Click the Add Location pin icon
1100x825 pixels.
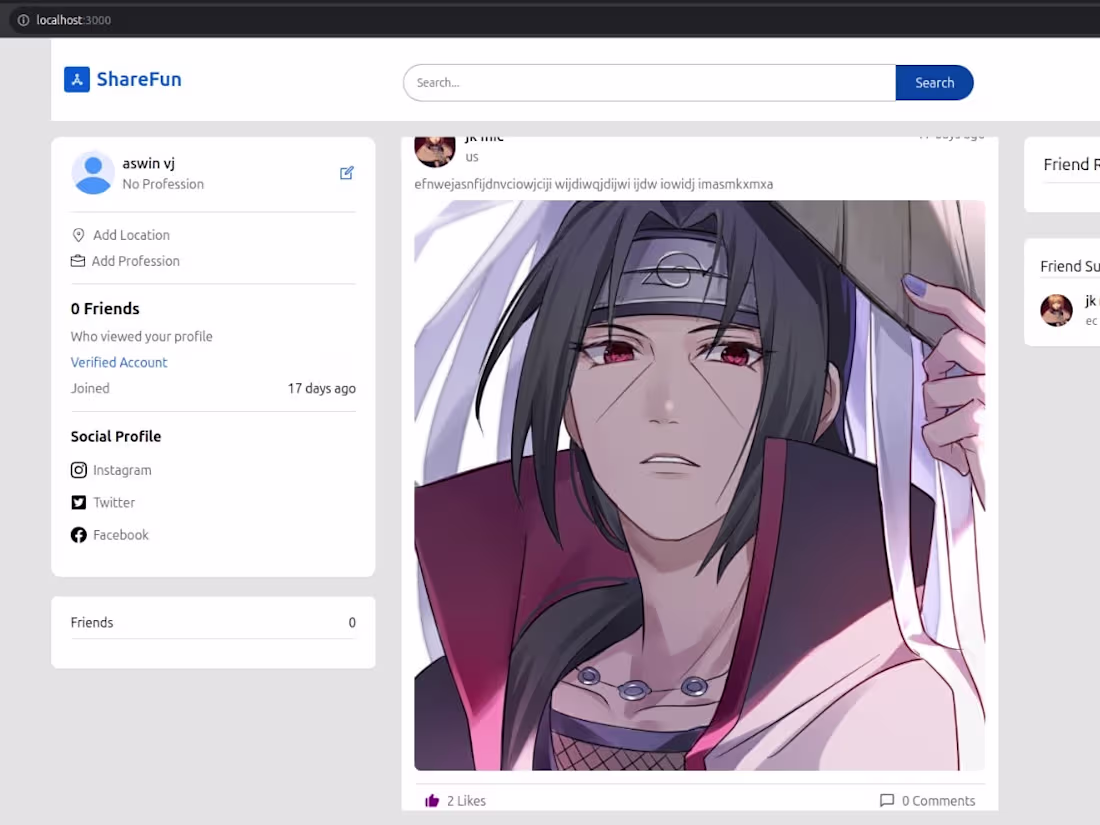click(78, 234)
